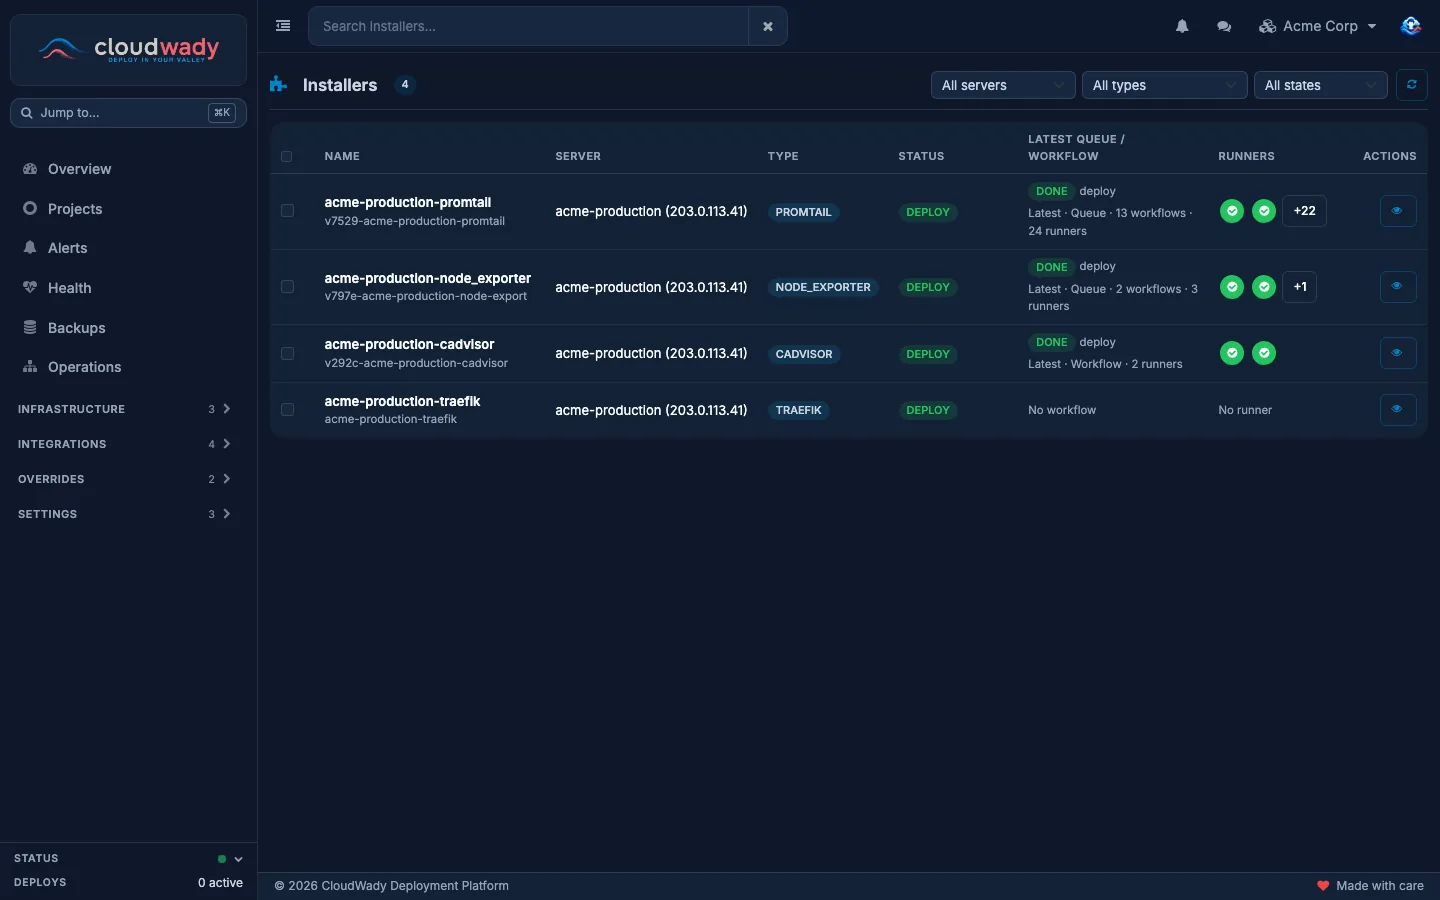This screenshot has width=1440, height=900.
Task: Open Backups in sidebar
Action: pos(128,328)
